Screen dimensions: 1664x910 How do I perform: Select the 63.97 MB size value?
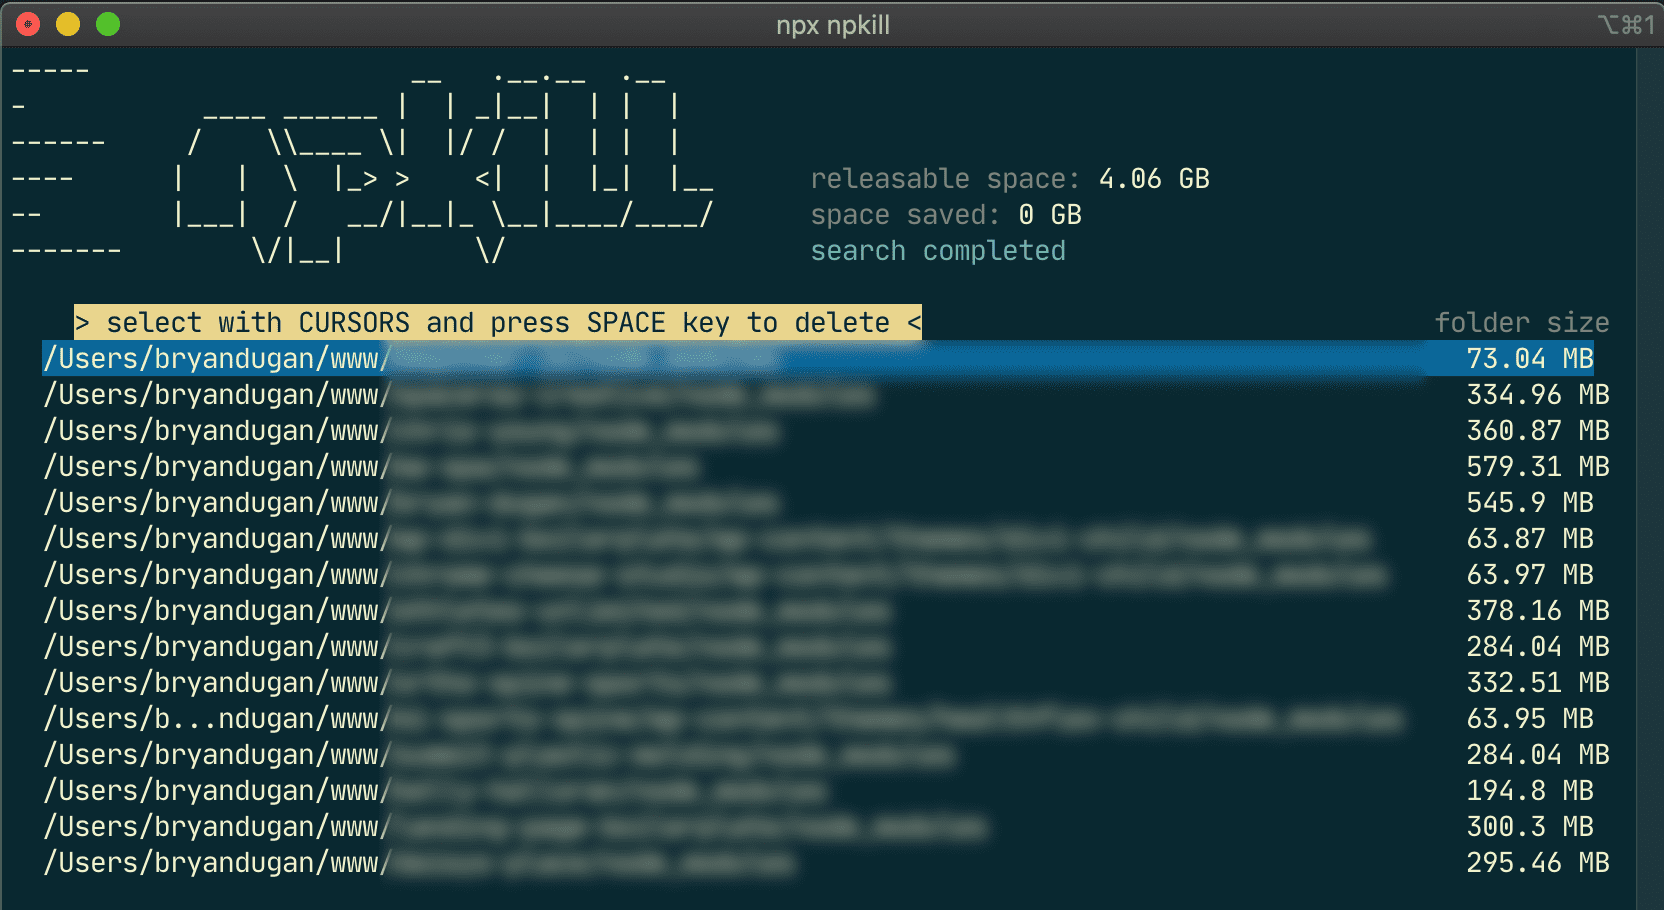1529,575
